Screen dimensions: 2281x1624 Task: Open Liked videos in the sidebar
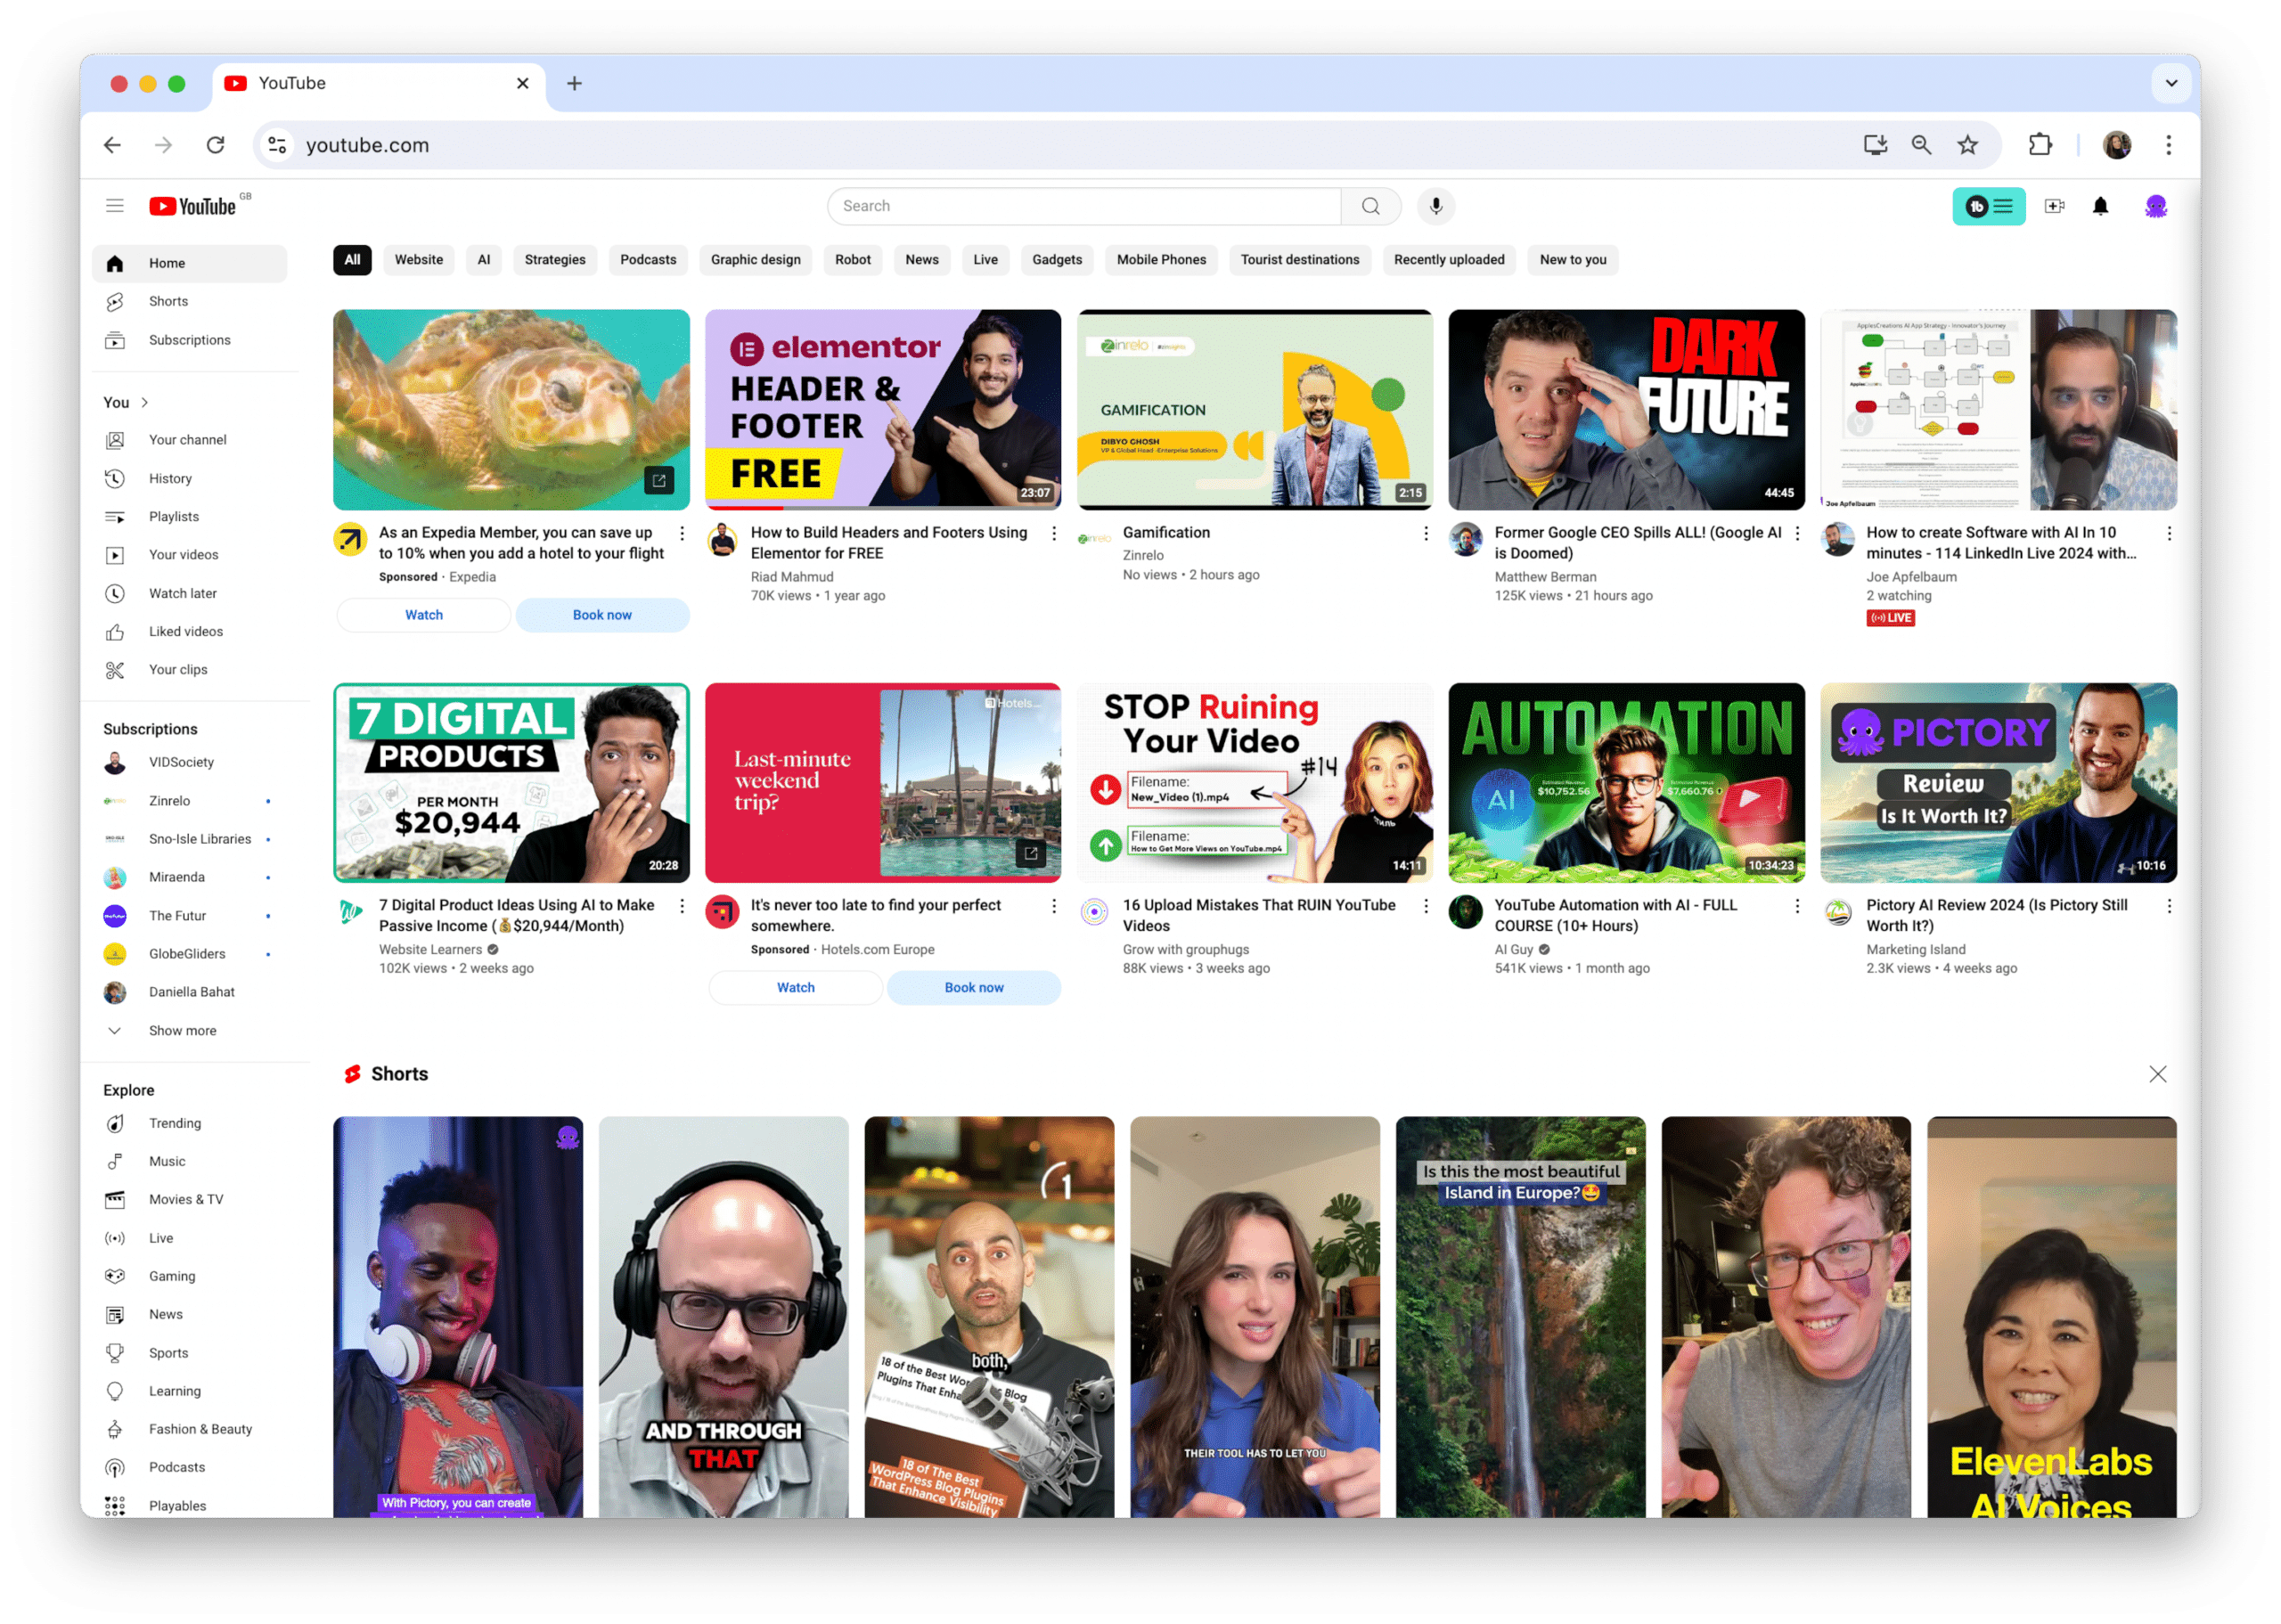pos(190,632)
